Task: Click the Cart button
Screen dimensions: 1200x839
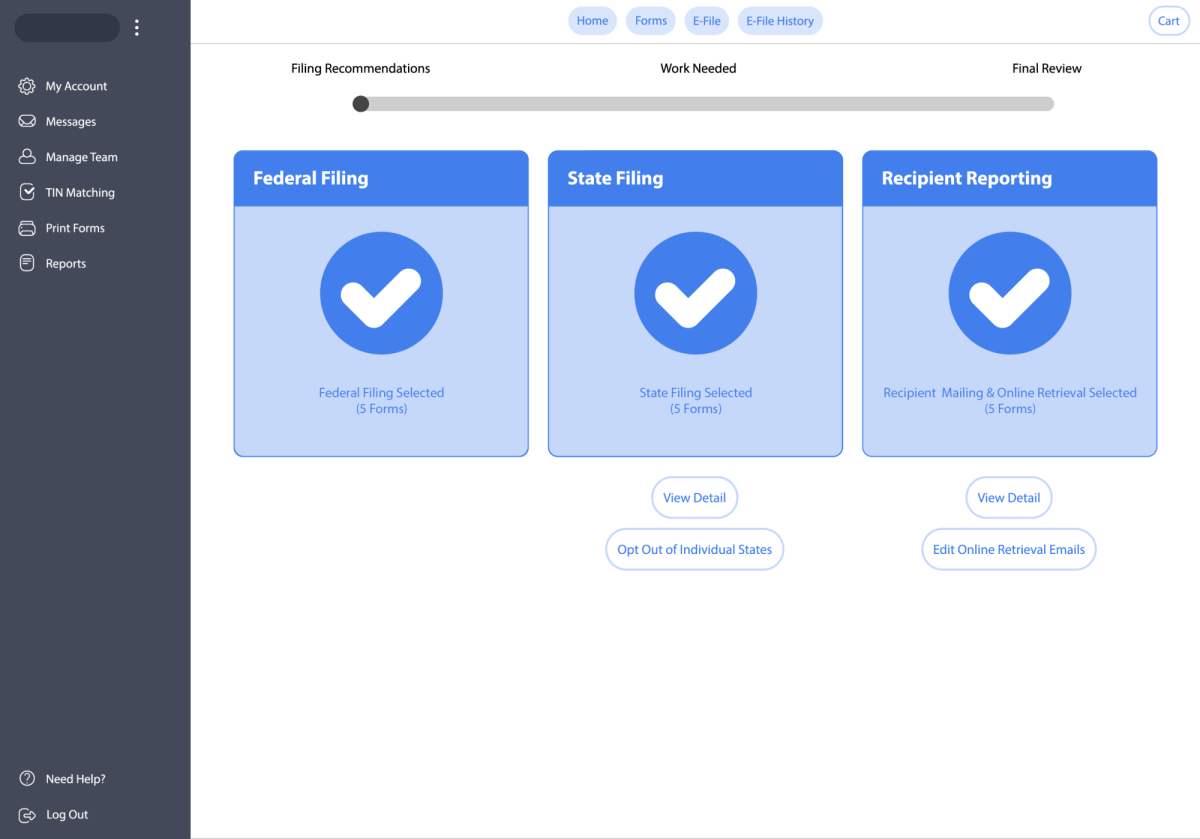Action: [x=1168, y=21]
